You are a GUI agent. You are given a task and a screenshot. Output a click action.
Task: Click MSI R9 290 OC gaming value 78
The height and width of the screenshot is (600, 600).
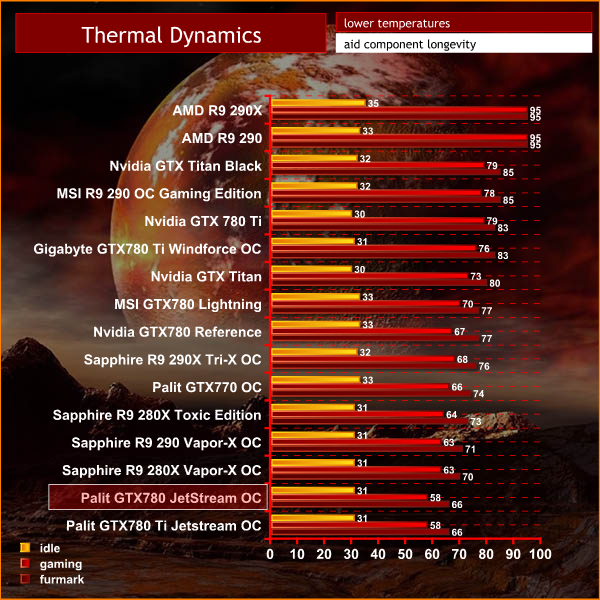pyautogui.click(x=489, y=193)
